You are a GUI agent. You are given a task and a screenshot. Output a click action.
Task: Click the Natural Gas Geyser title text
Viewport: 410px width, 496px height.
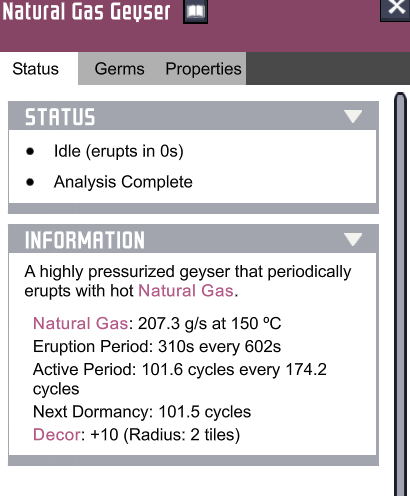pos(86,11)
